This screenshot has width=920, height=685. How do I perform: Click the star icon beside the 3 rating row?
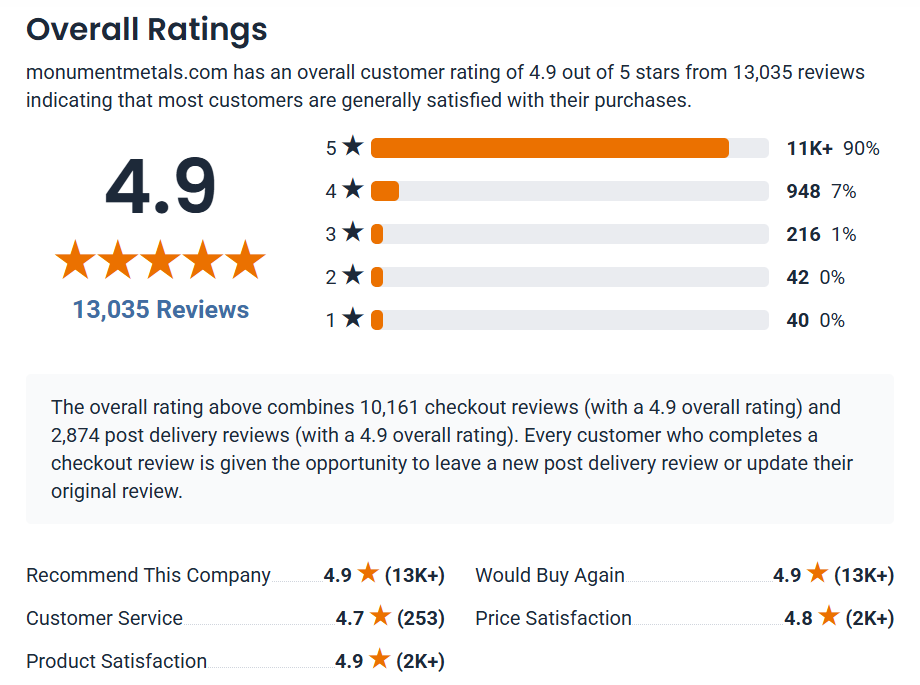[352, 233]
